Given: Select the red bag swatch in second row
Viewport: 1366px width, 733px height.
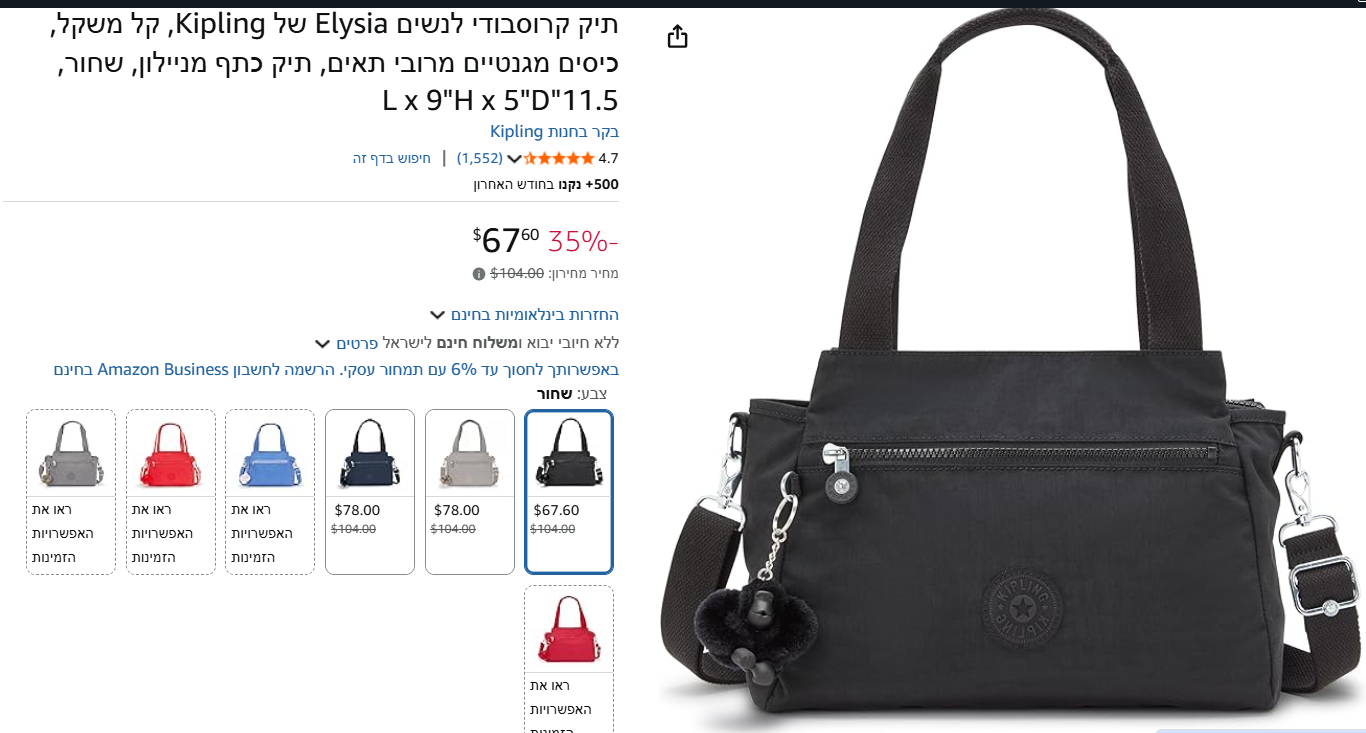Looking at the screenshot, I should coord(569,659).
